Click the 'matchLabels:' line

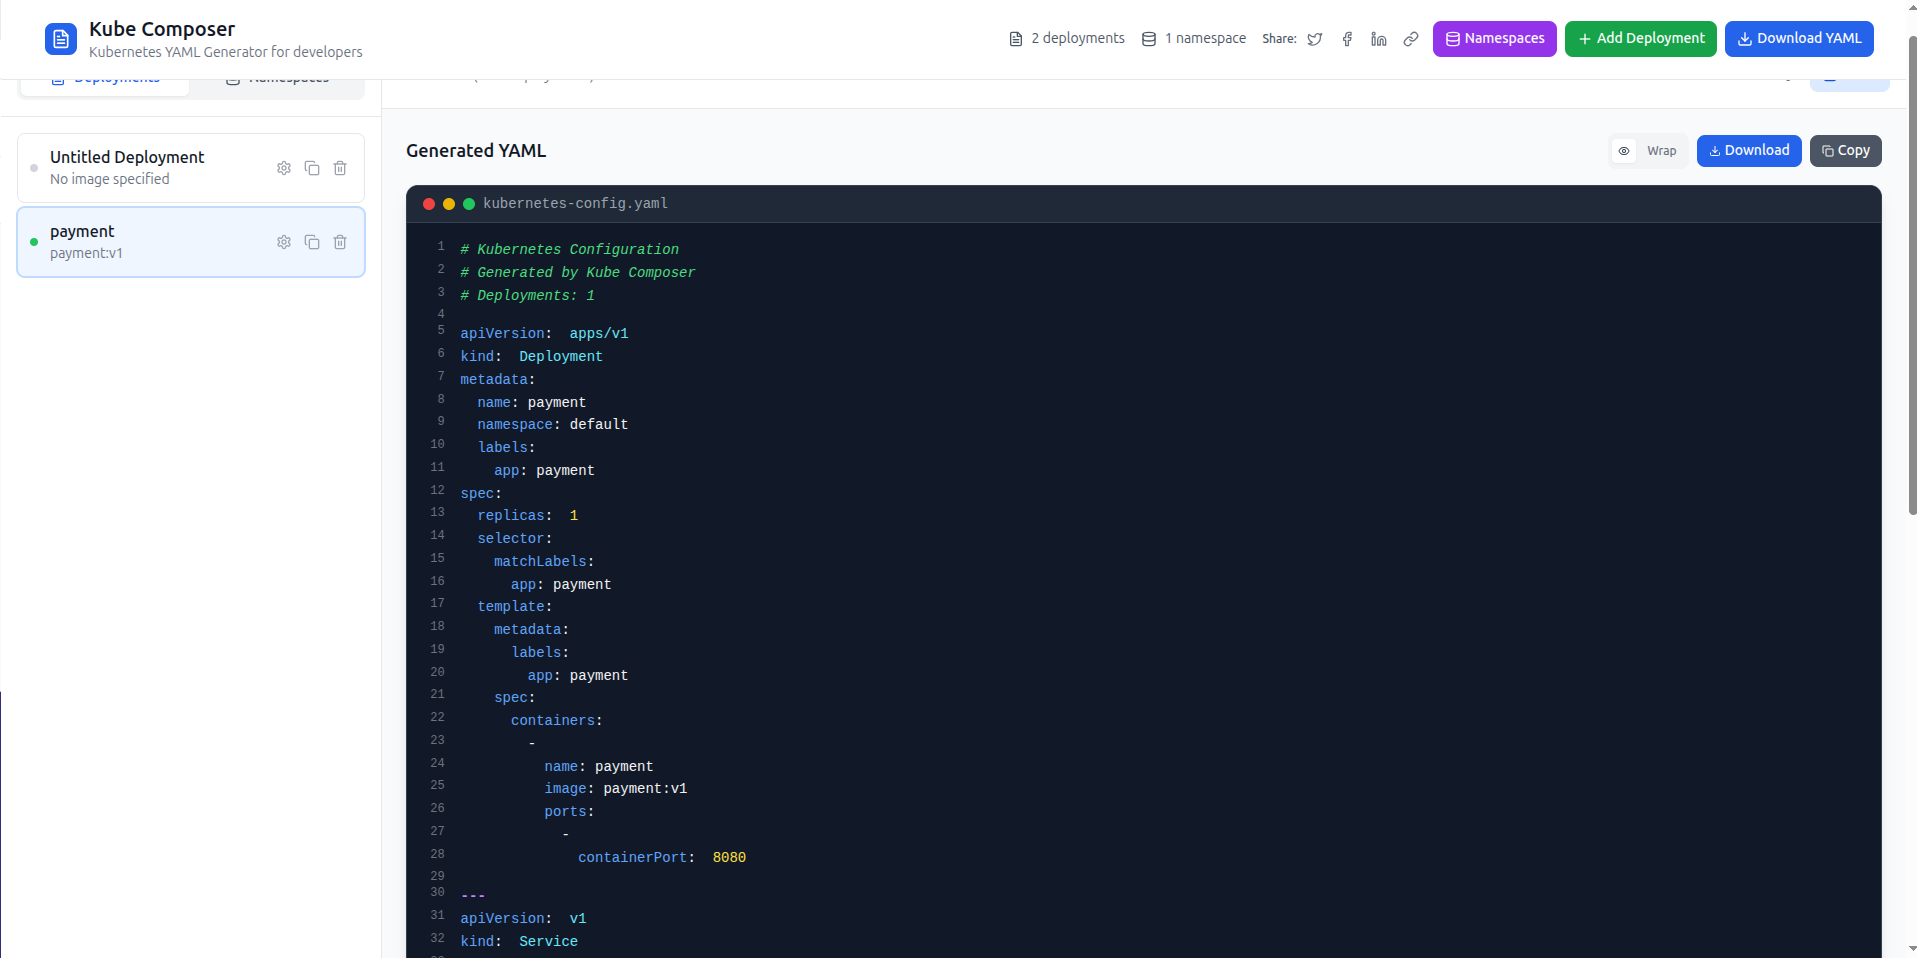pos(544,562)
